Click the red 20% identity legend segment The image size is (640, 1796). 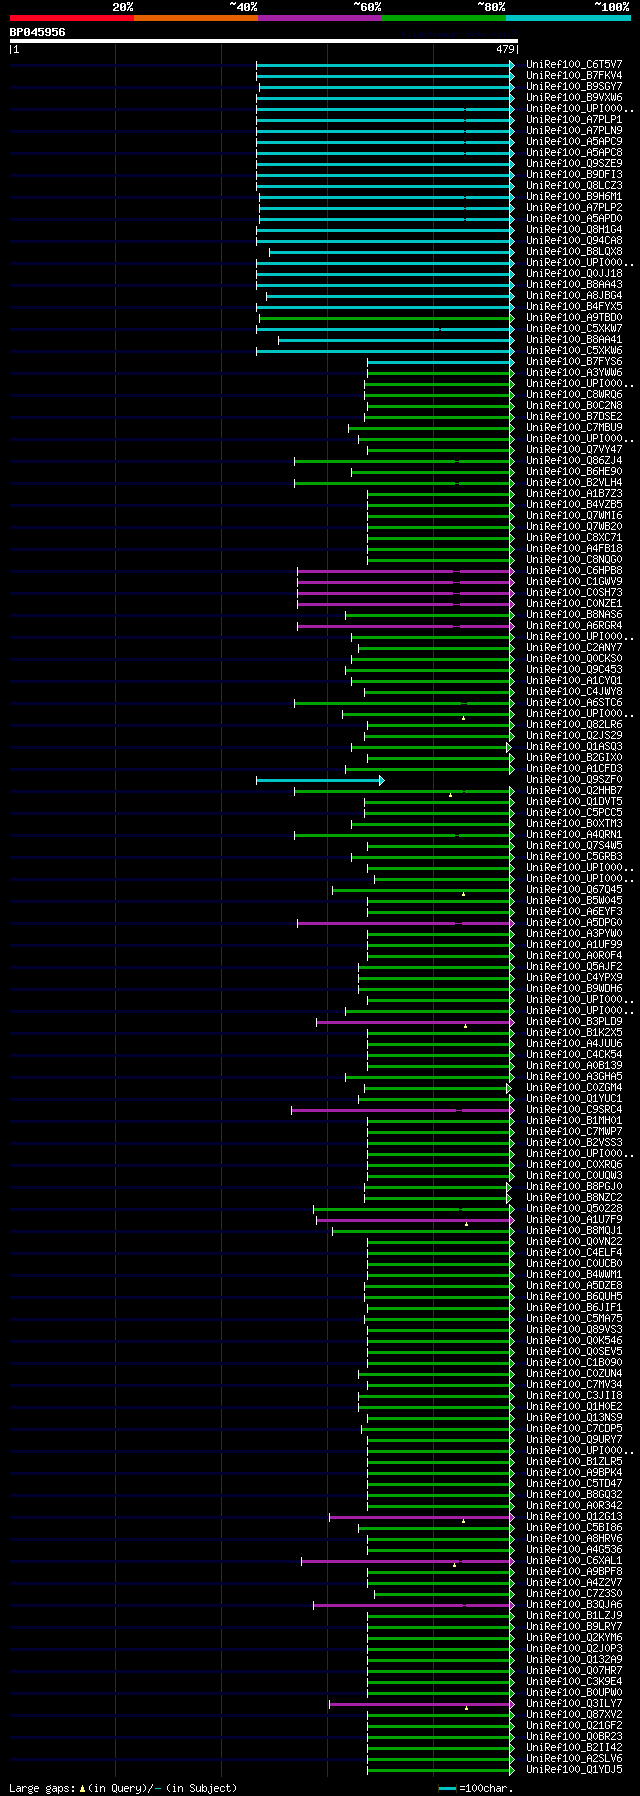[72, 18]
